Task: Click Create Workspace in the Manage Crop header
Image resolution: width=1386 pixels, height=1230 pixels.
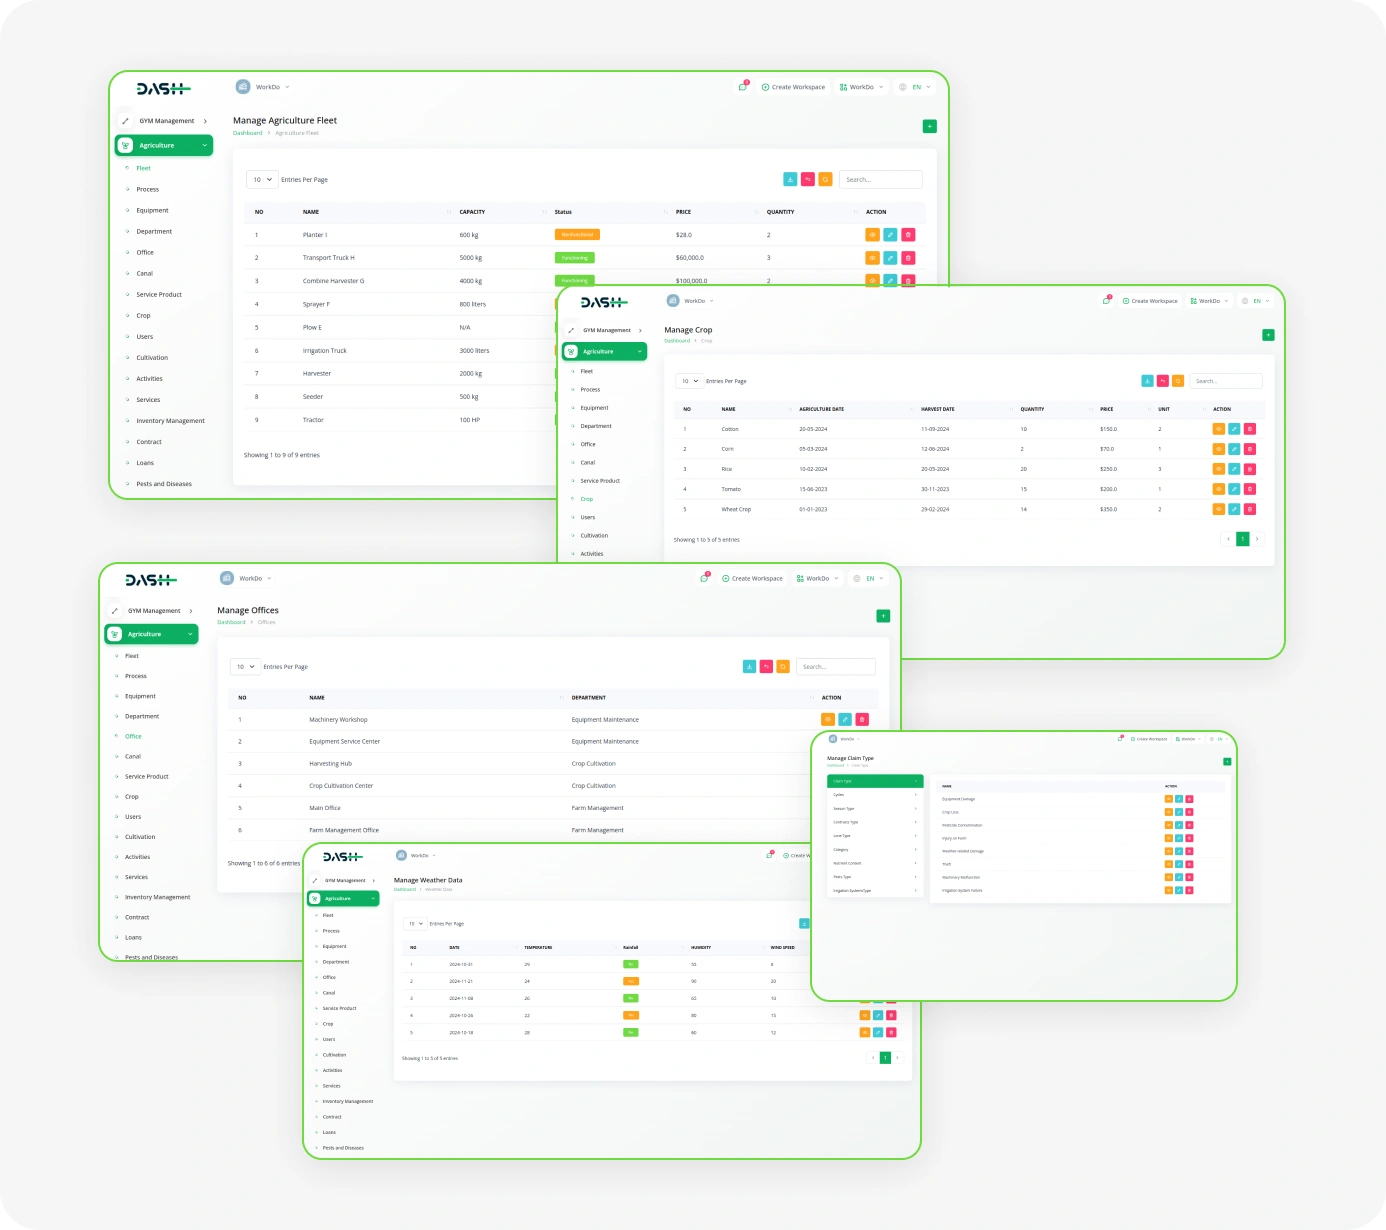Action: pos(1150,301)
